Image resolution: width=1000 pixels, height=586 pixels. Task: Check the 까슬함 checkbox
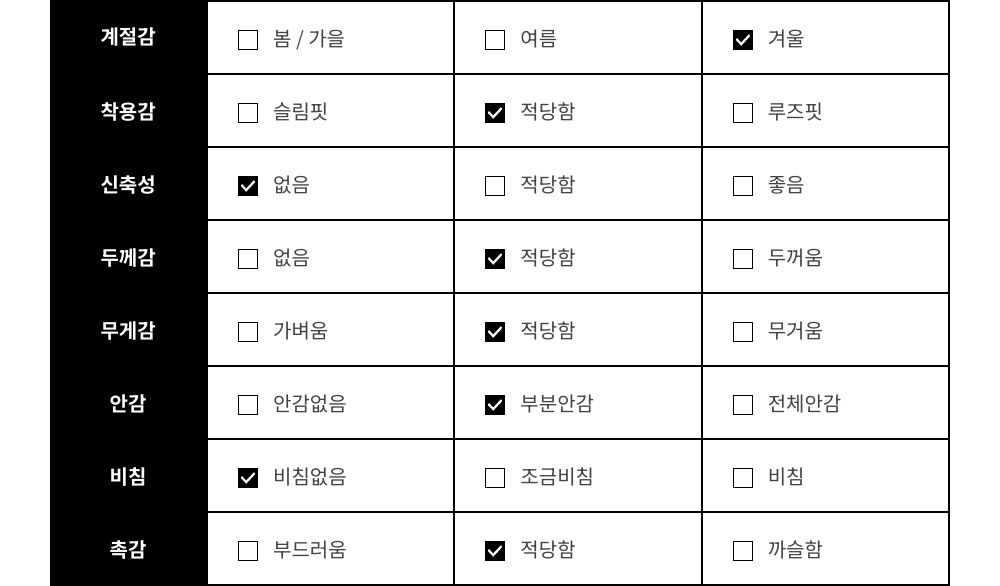pos(742,551)
